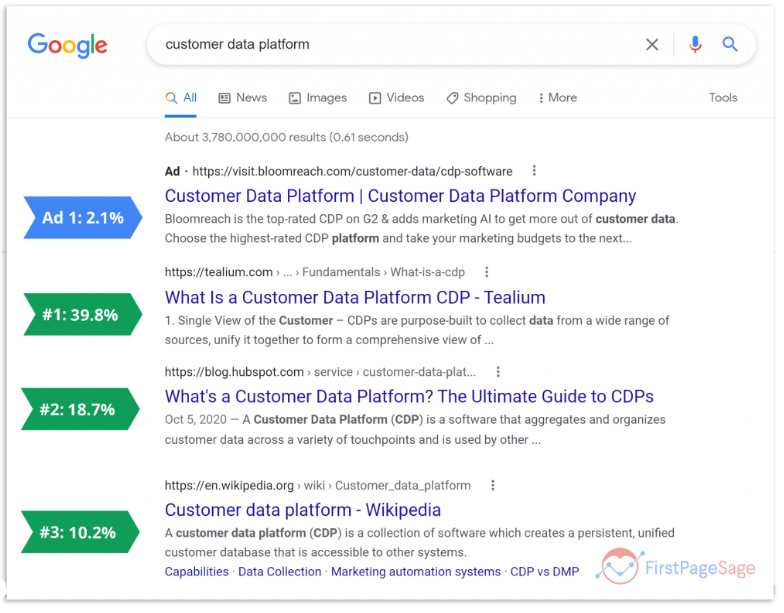Go to the Shopping tab
Screen dimensions: 784x613
click(481, 98)
